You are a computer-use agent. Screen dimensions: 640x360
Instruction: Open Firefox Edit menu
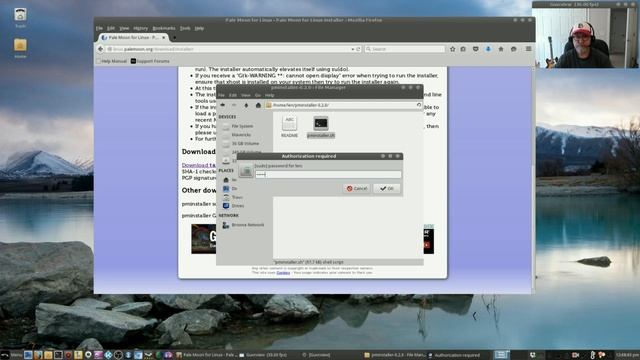coord(111,28)
